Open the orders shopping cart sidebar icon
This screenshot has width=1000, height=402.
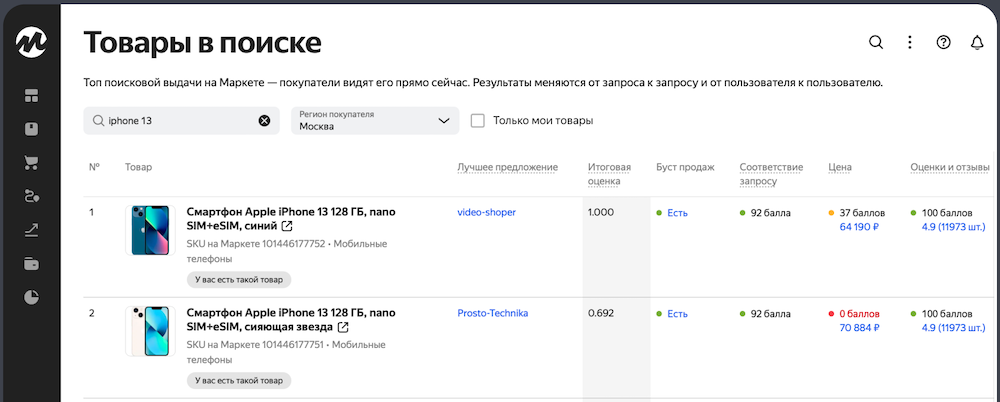(31, 163)
